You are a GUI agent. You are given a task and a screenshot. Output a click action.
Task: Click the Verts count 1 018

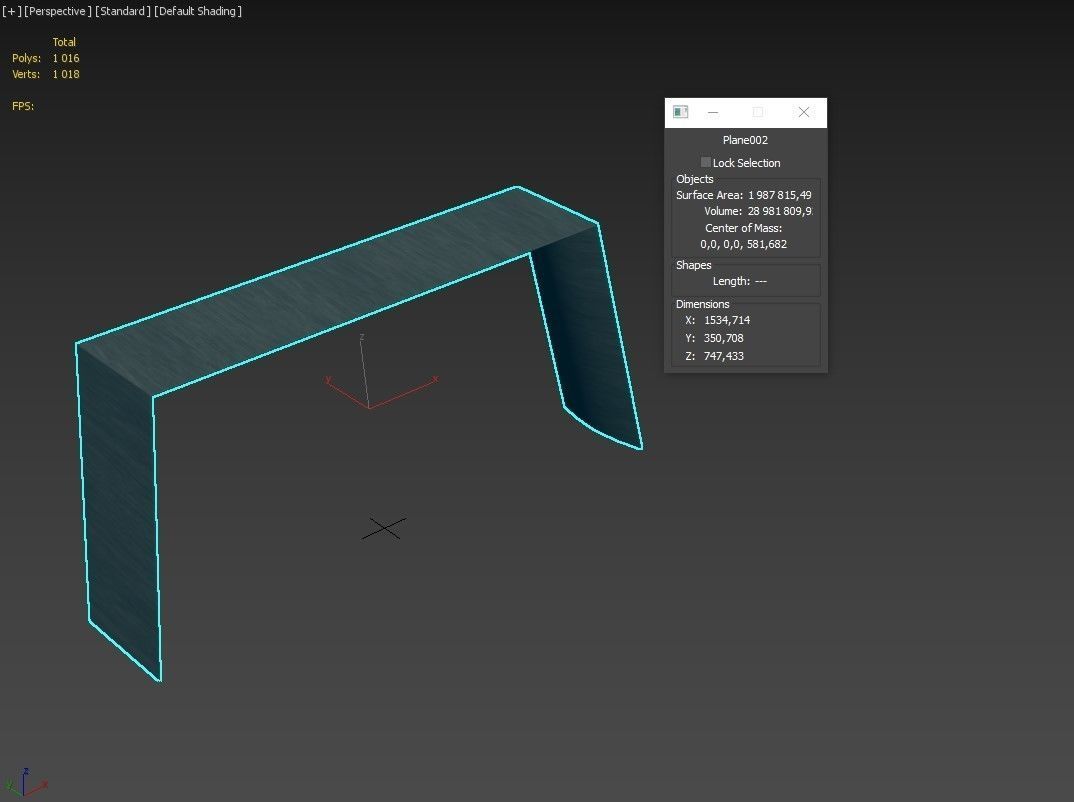tap(66, 74)
